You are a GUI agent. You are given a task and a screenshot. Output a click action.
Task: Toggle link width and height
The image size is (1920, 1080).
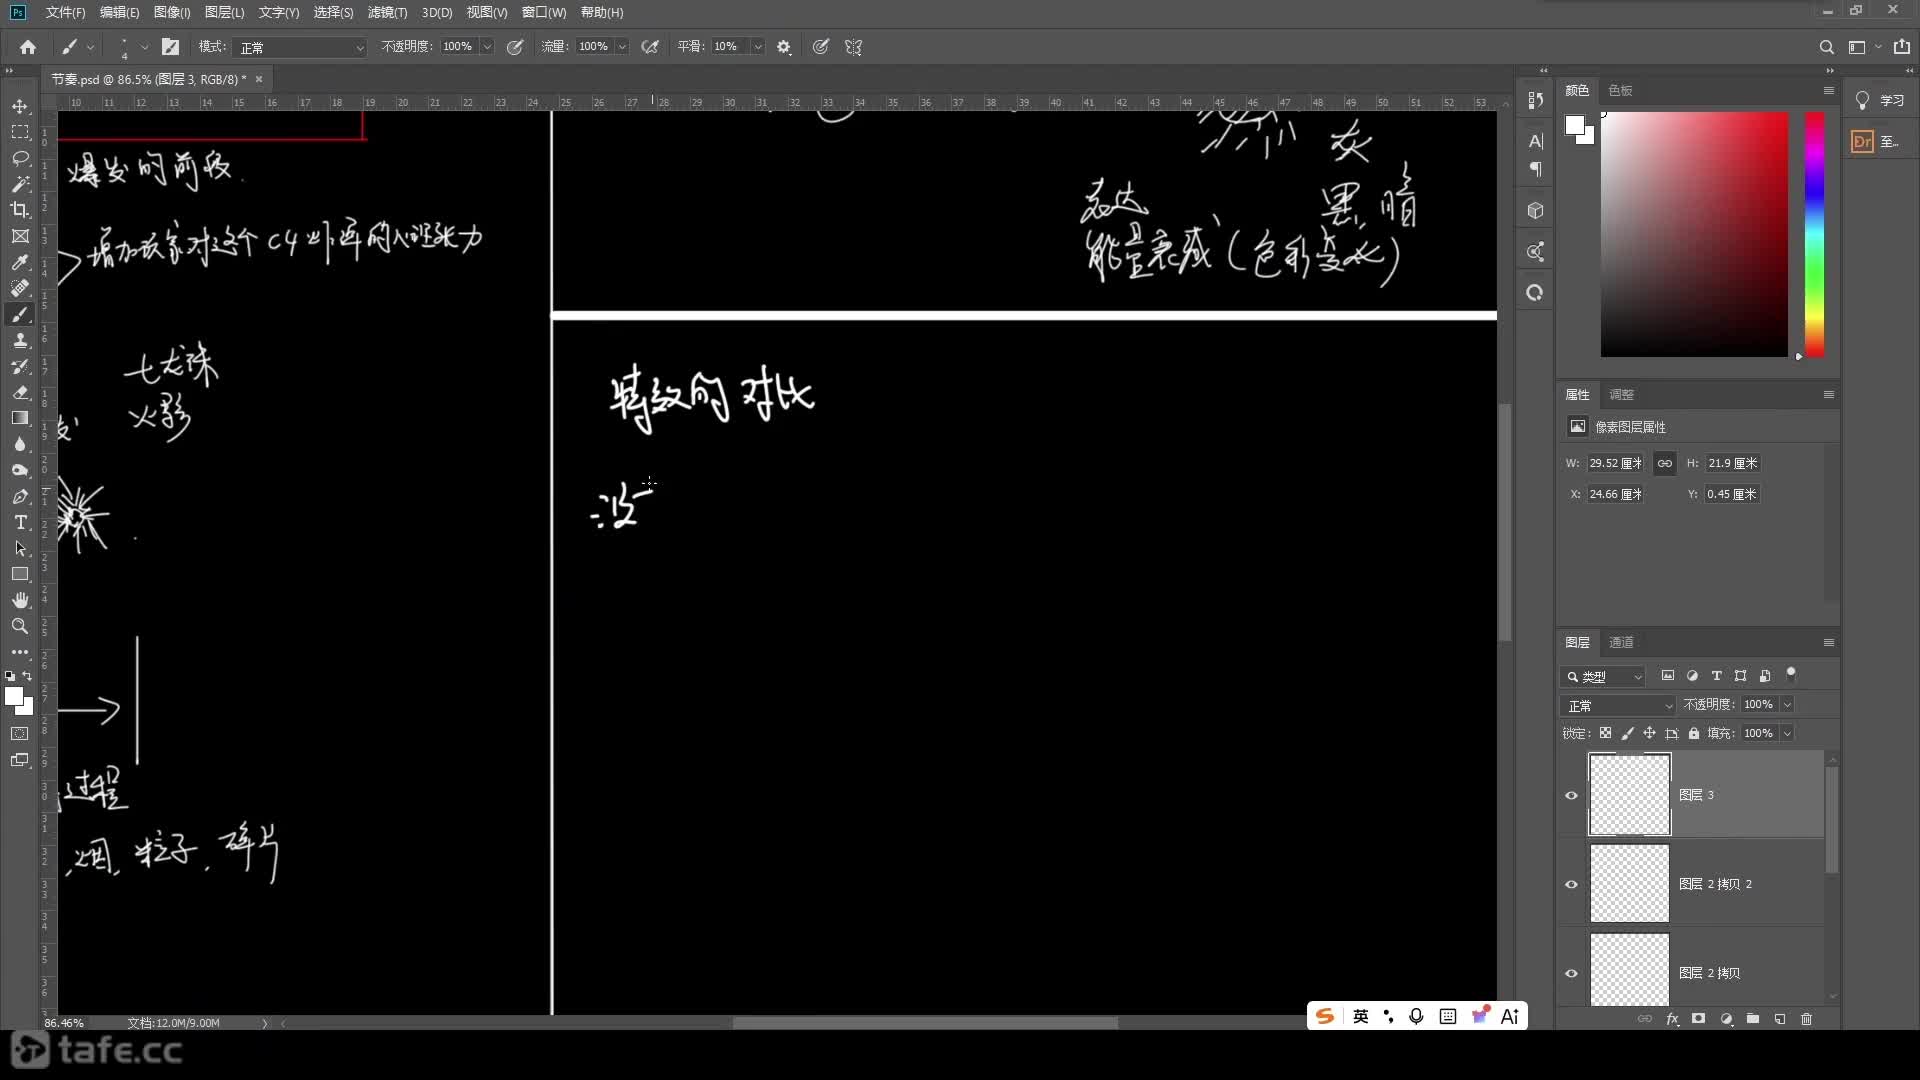coord(1664,463)
